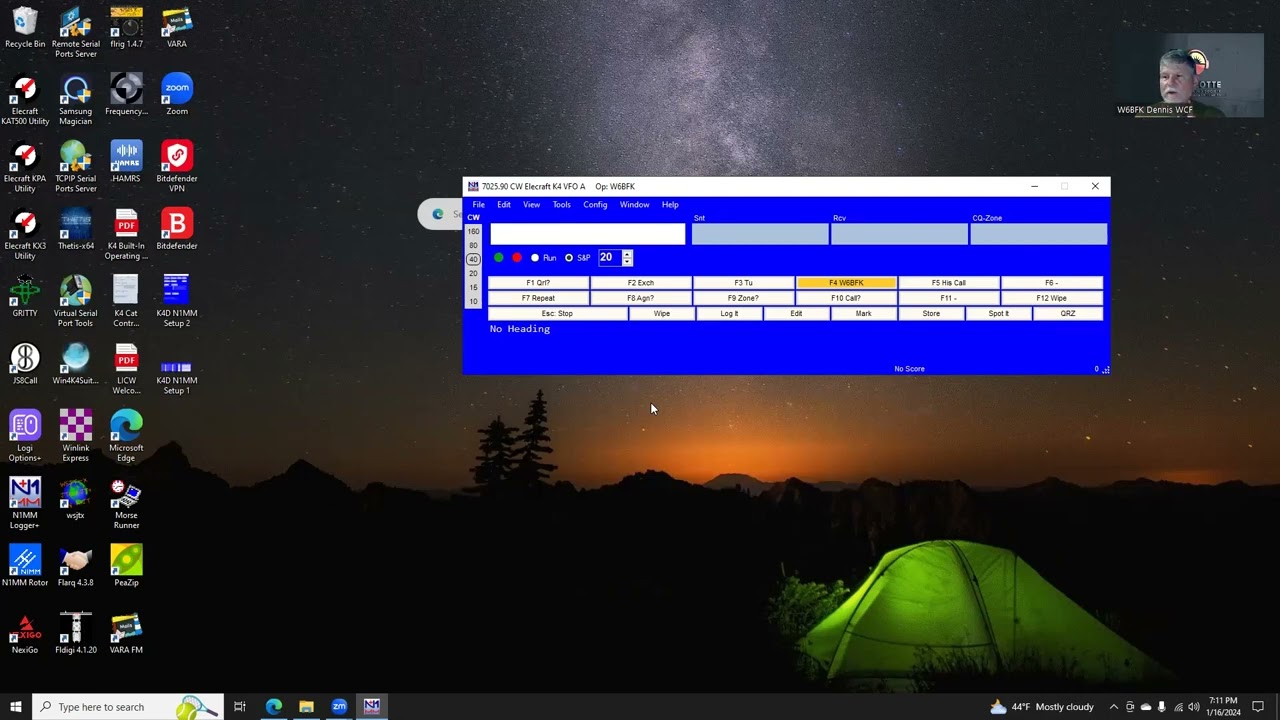
Task: Click the Esc: Stop button
Action: pos(557,314)
